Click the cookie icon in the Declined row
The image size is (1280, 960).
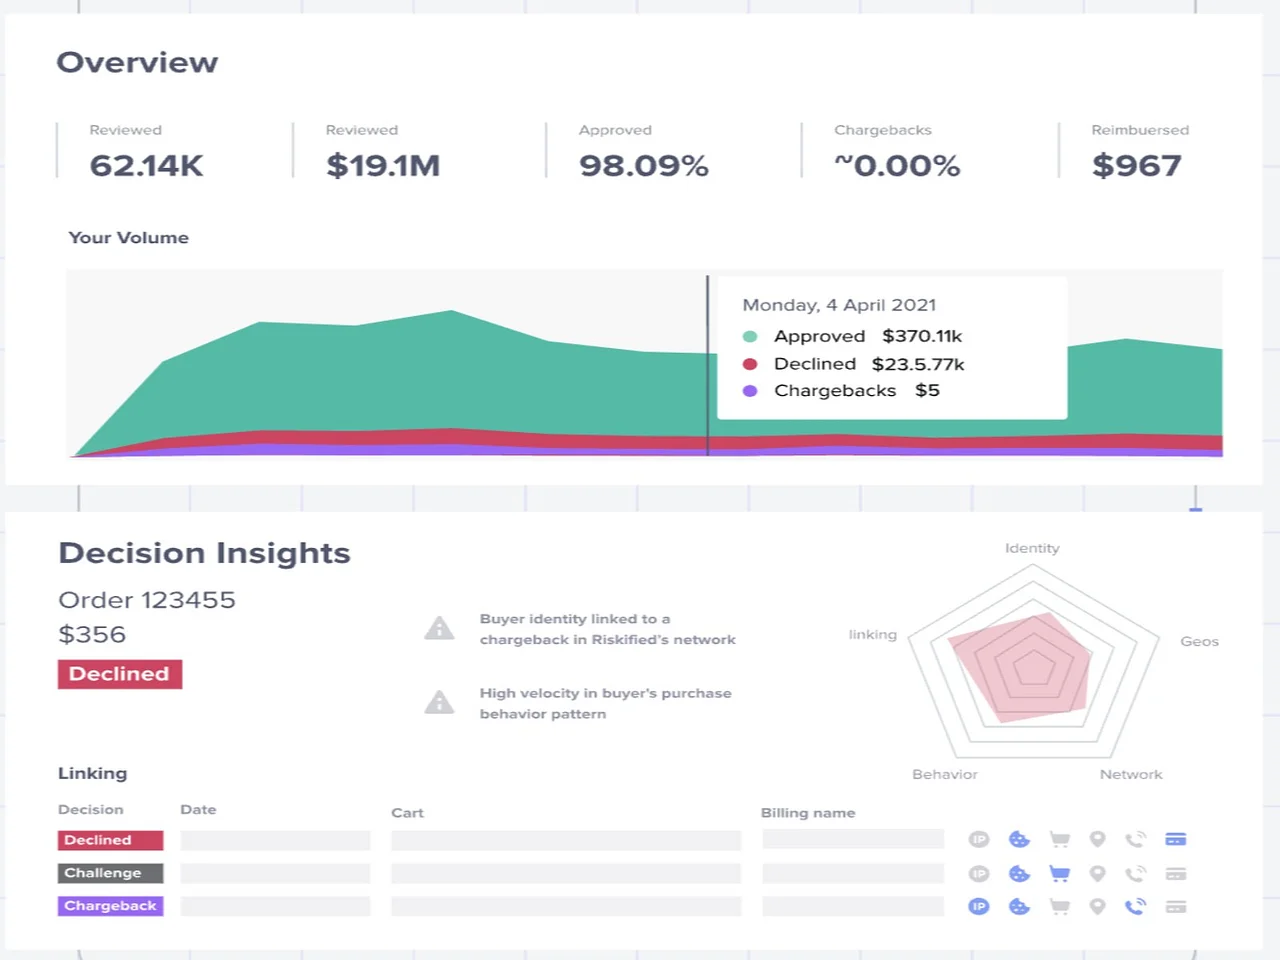tap(1019, 840)
